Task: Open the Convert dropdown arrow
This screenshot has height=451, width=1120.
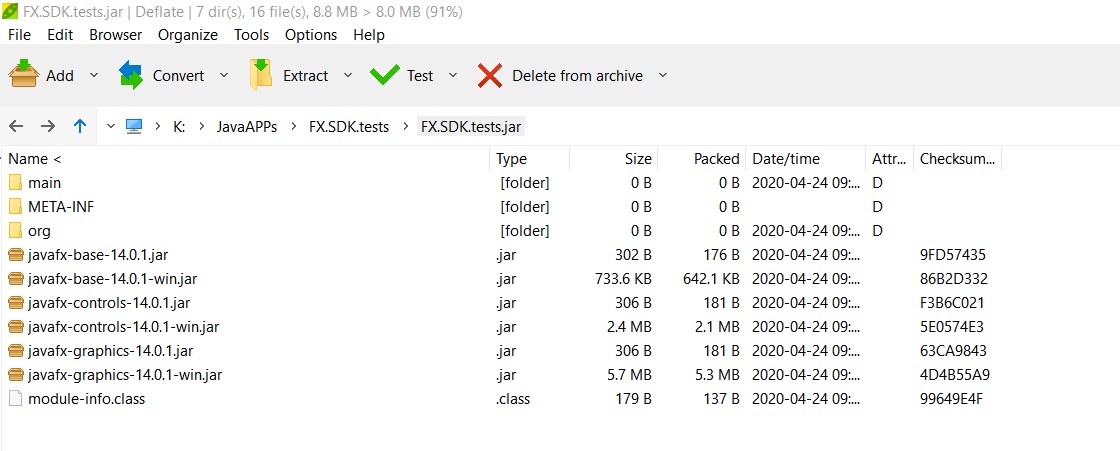Action: tap(224, 75)
